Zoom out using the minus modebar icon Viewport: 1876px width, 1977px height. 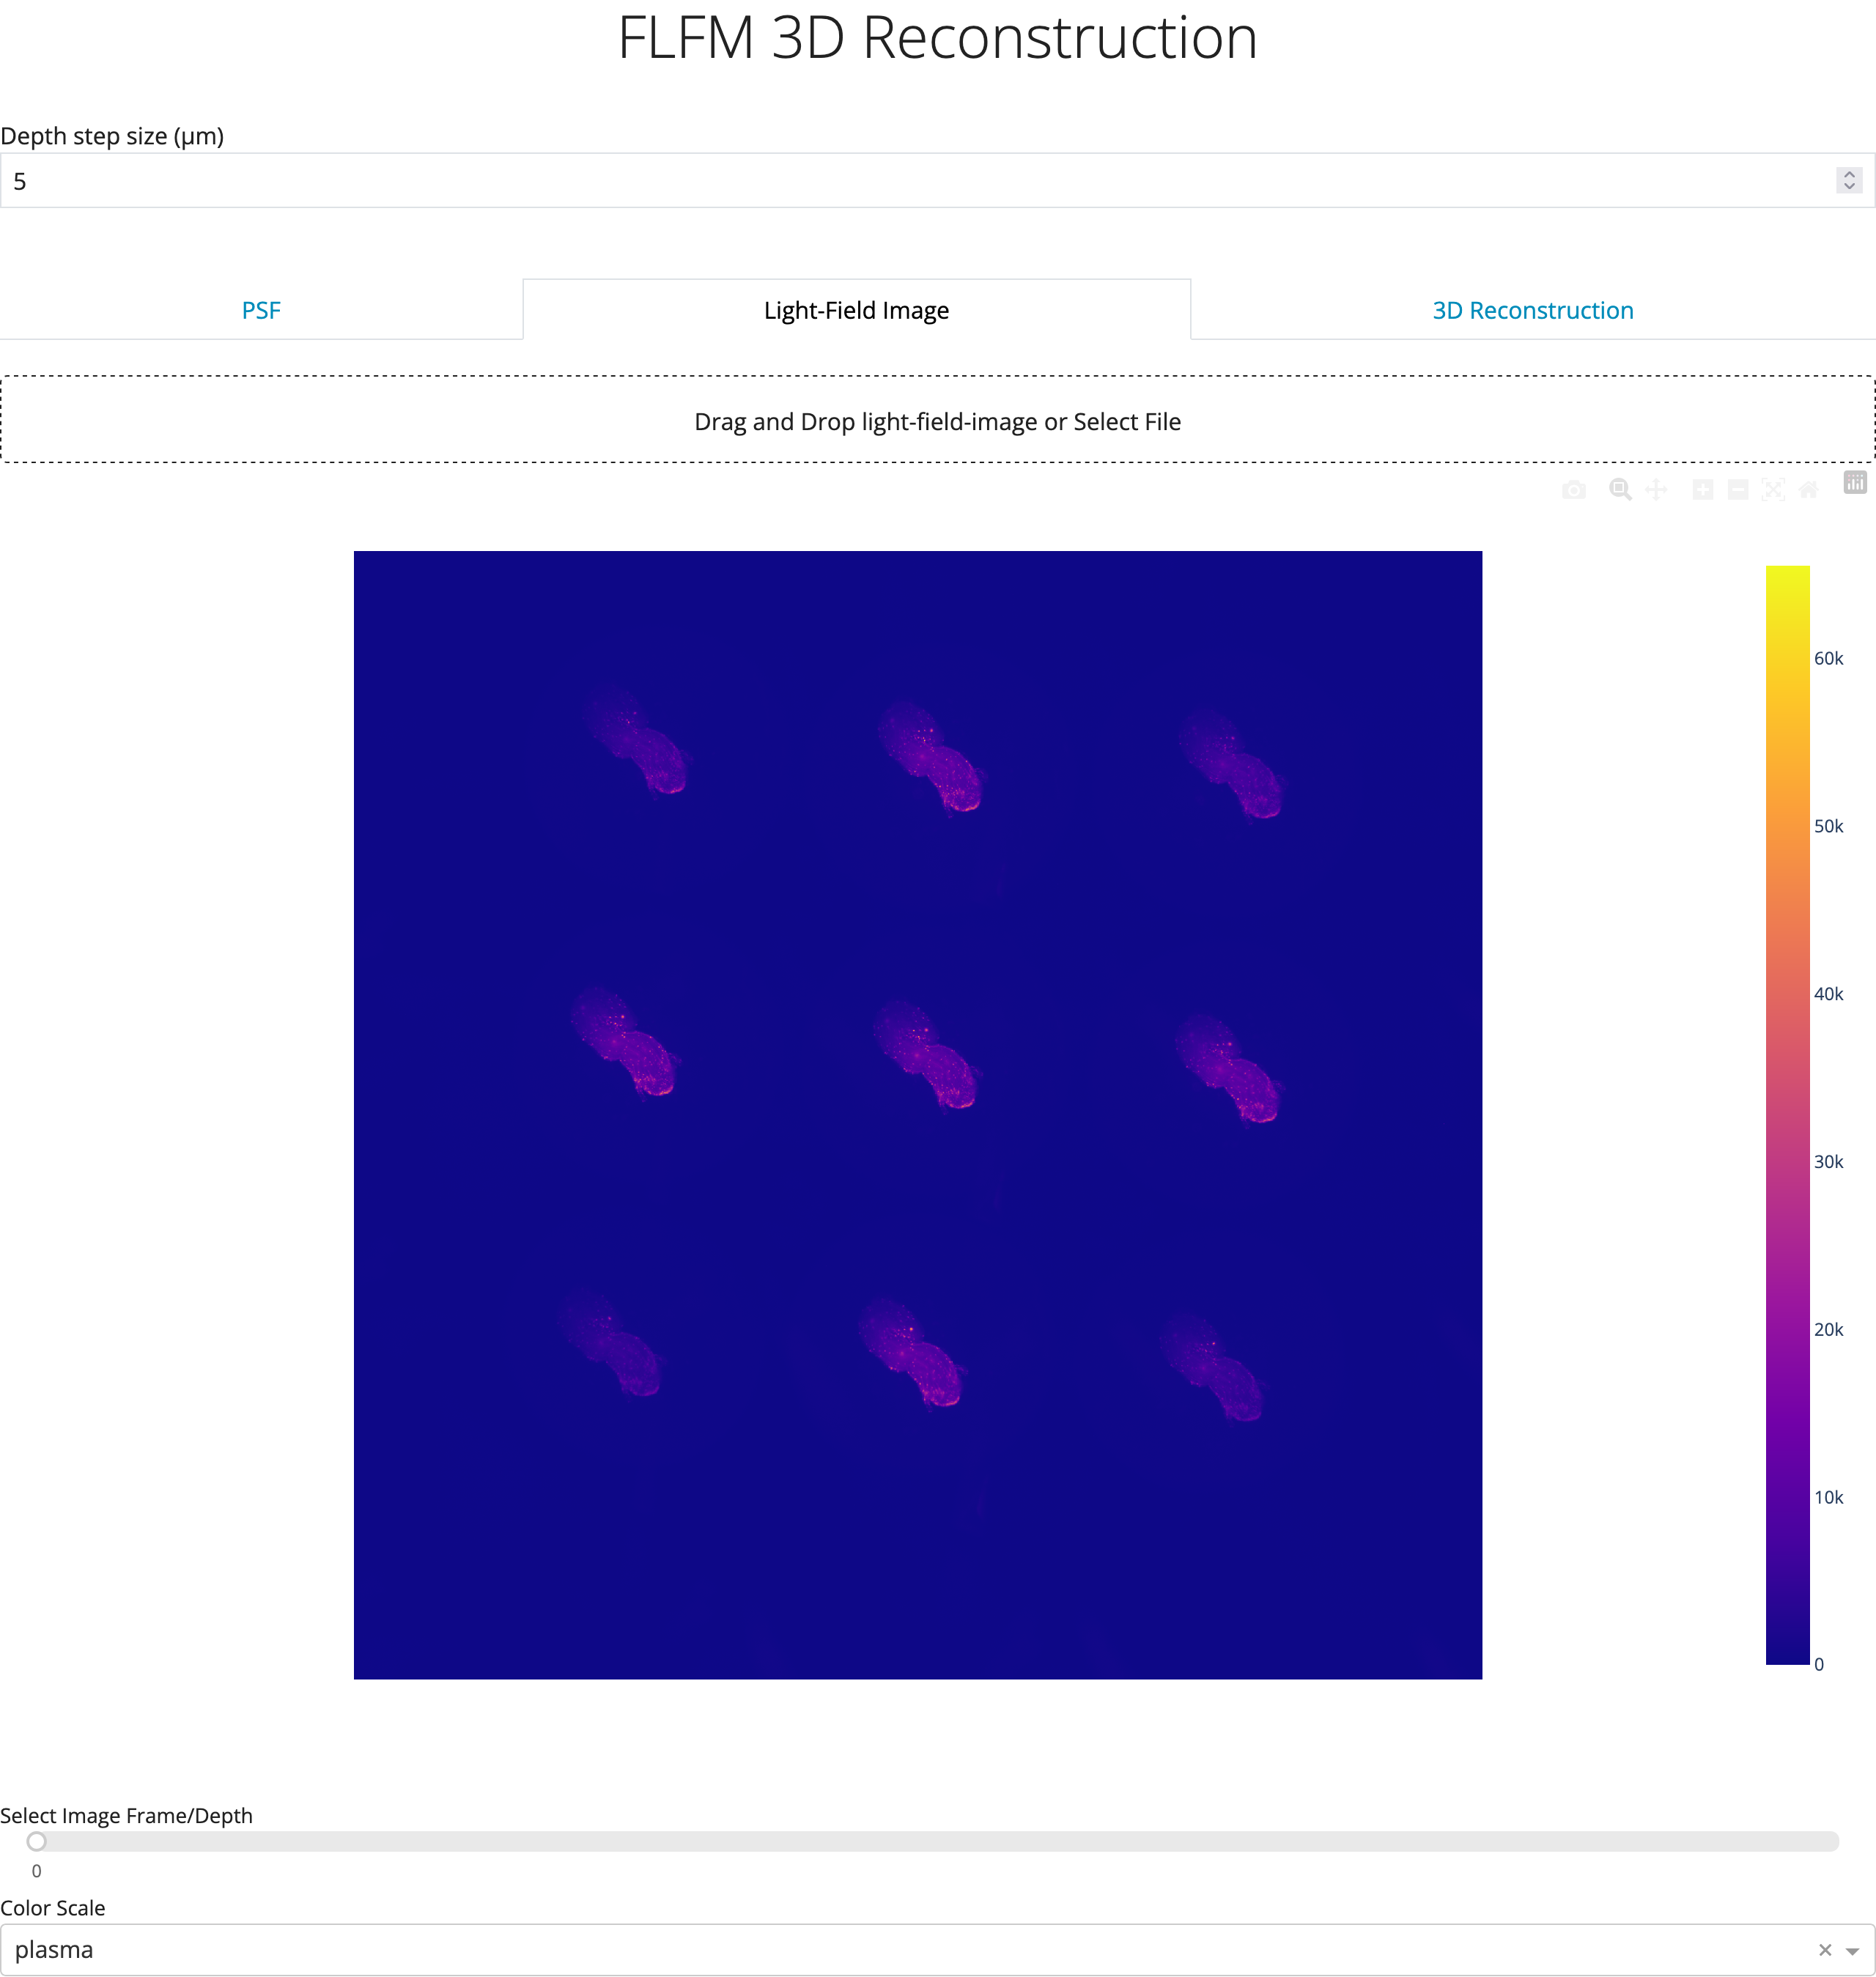[1738, 489]
